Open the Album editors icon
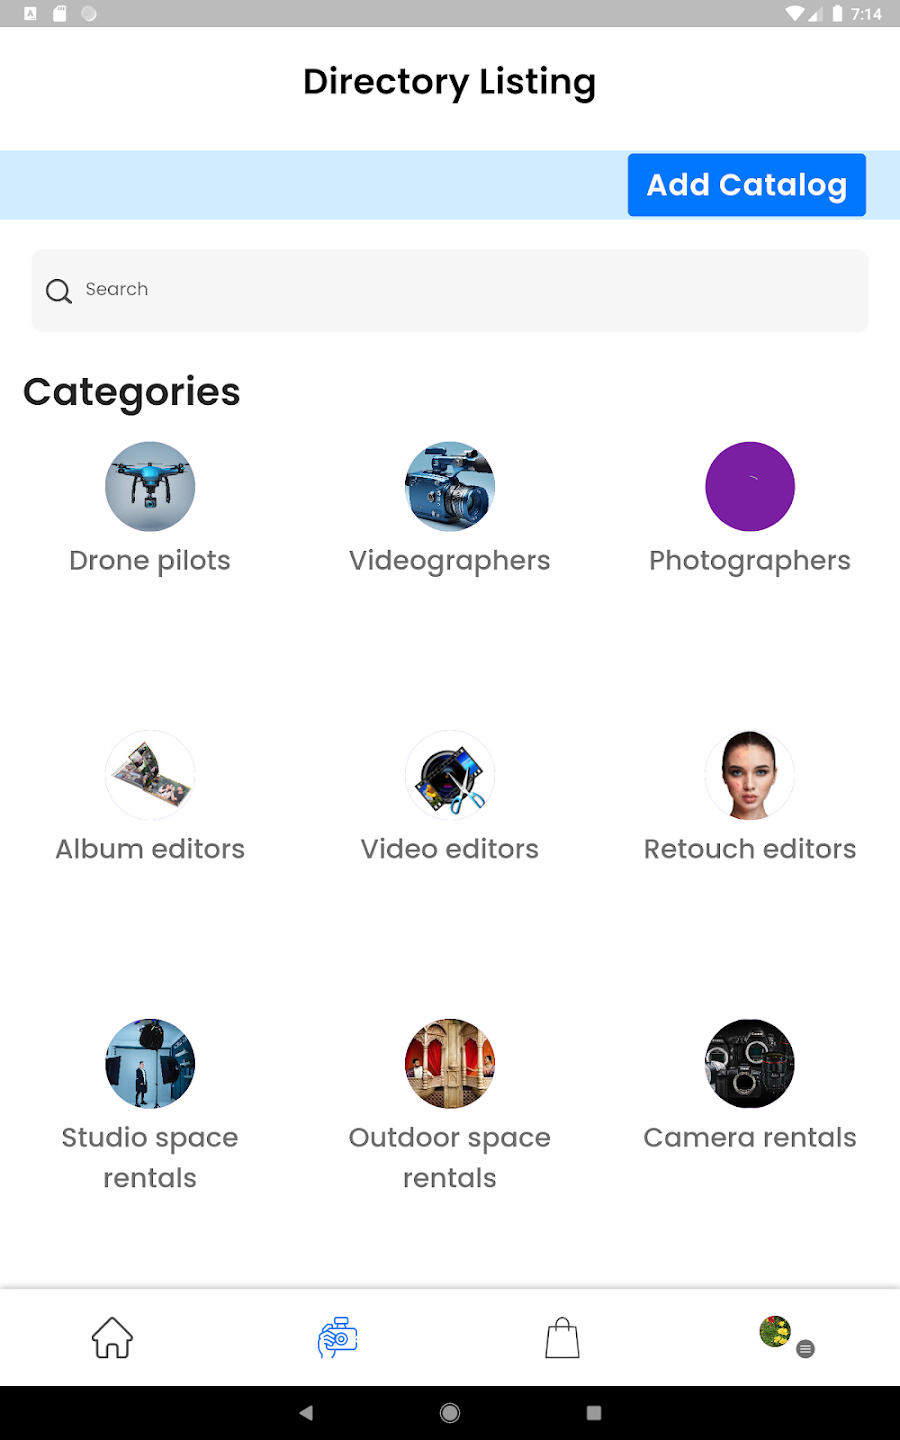Image resolution: width=900 pixels, height=1440 pixels. [x=150, y=775]
